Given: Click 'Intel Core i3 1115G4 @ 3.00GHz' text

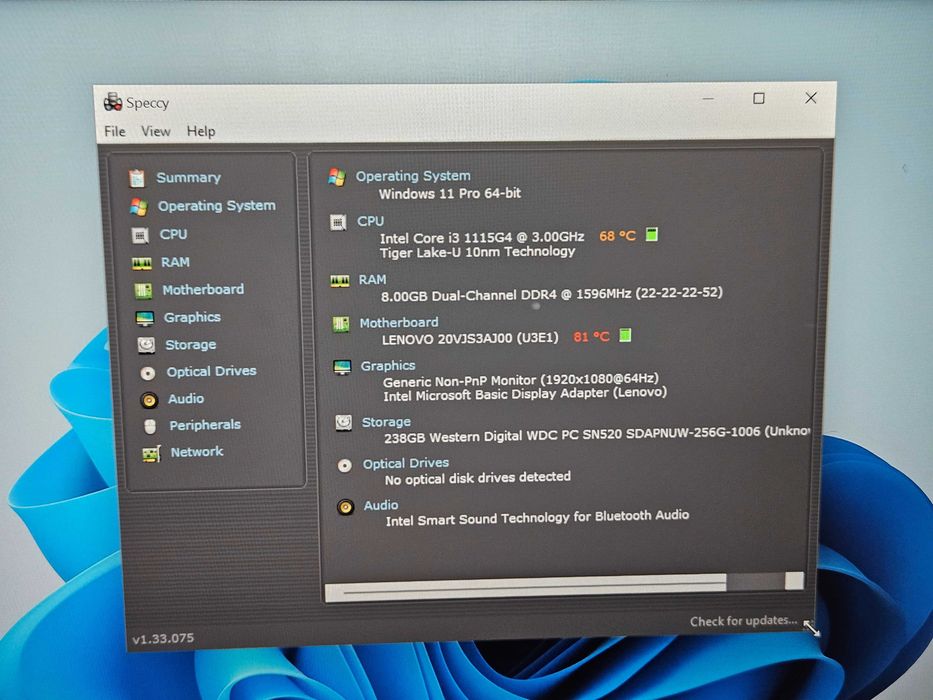Looking at the screenshot, I should tap(482, 238).
